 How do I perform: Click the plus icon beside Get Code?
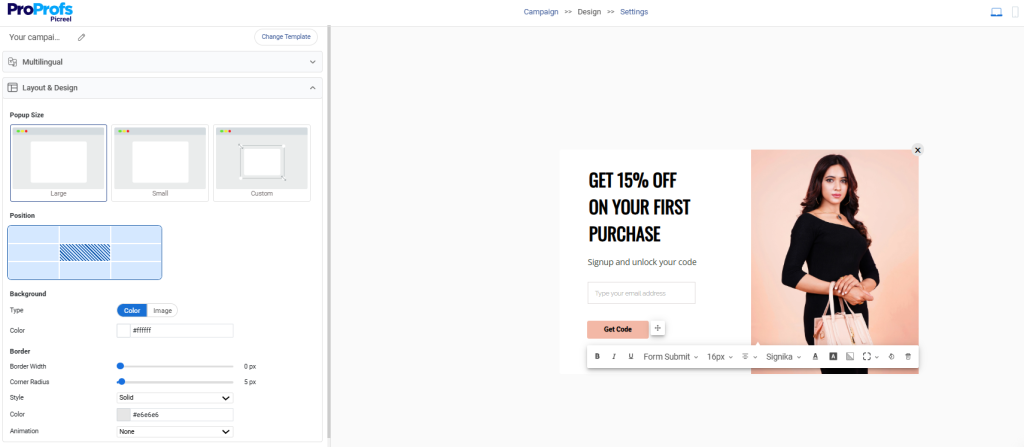pos(658,328)
